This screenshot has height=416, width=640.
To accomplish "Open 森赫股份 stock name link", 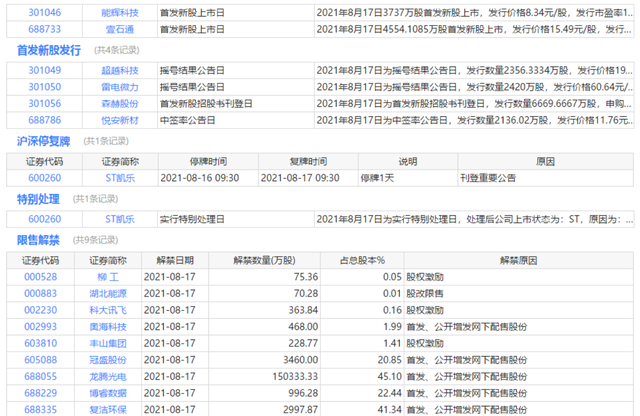I will point(120,104).
